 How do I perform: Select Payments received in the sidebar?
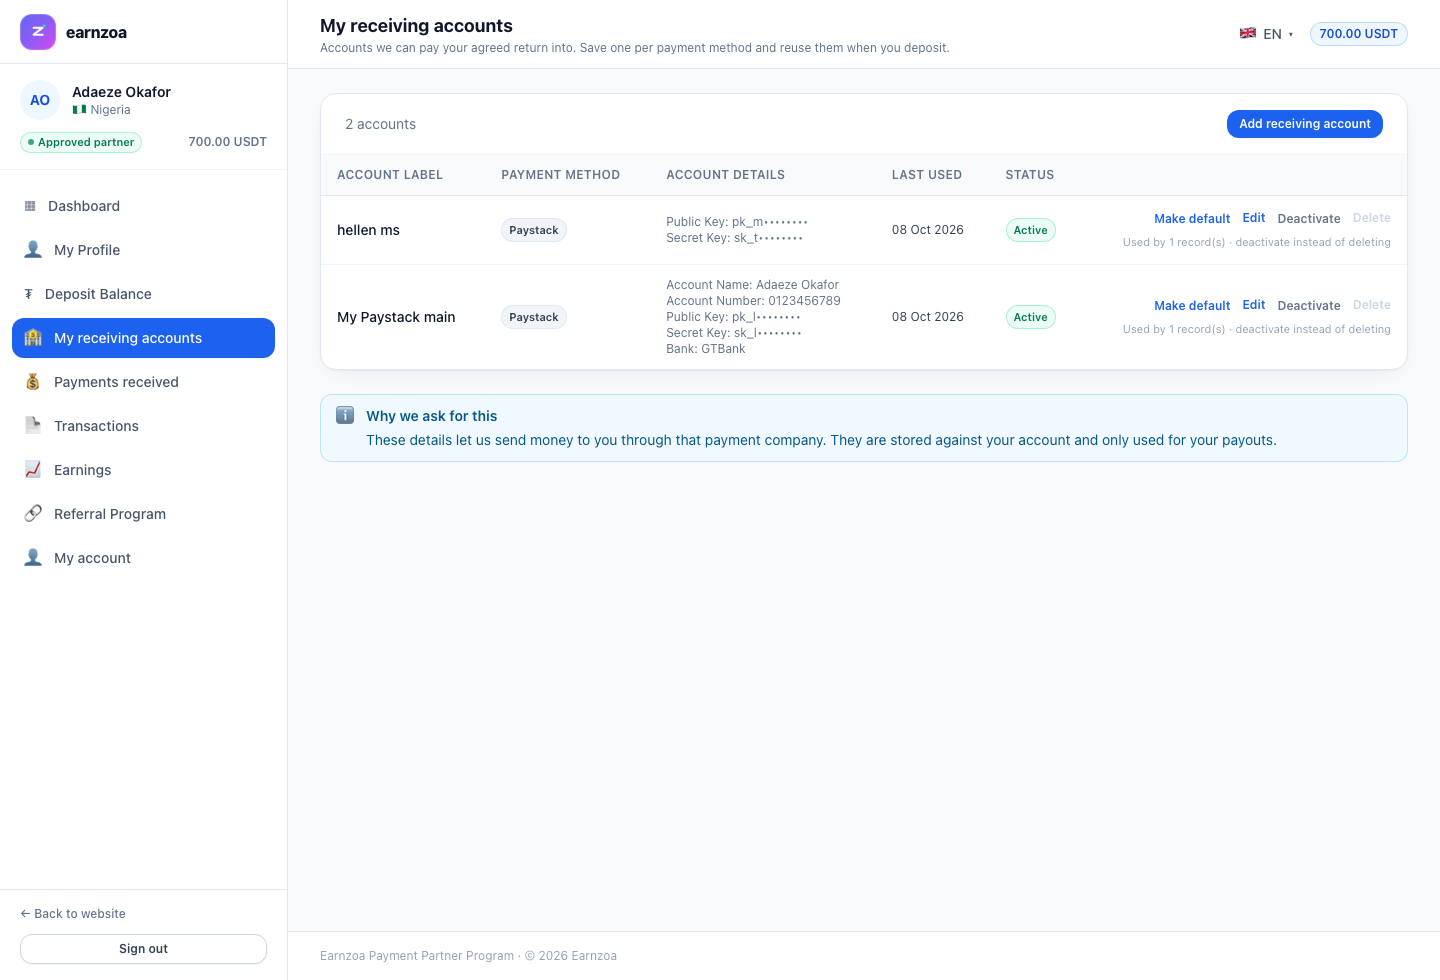coord(143,382)
